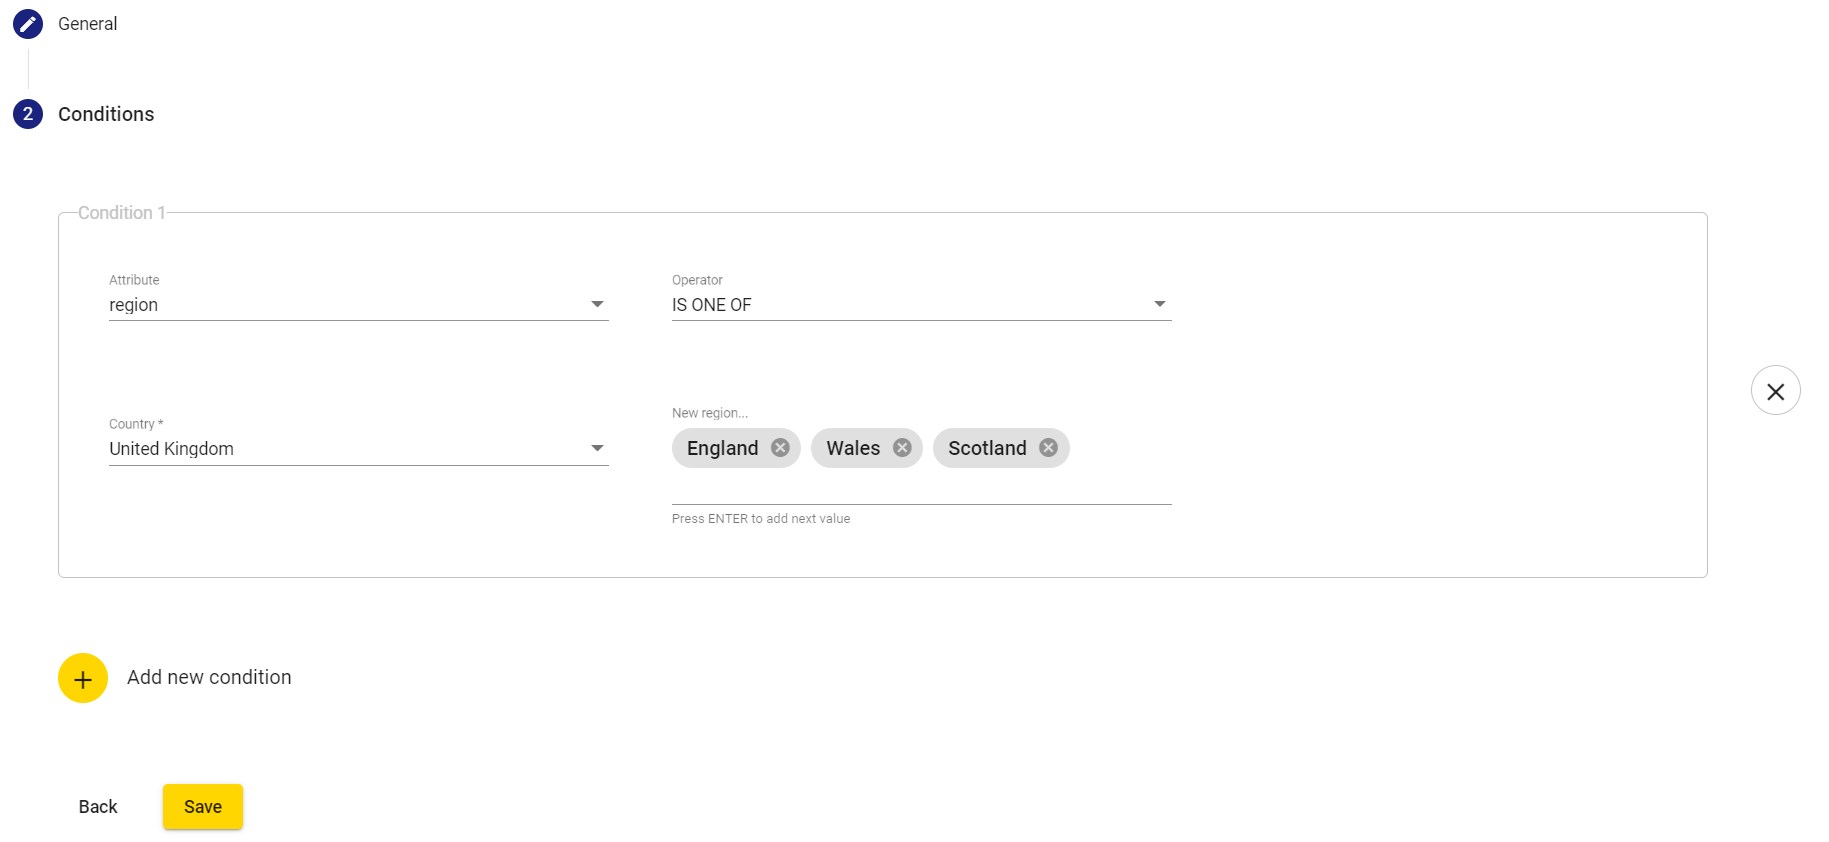Remove the England chip
The width and height of the screenshot is (1829, 842).
[x=780, y=448]
